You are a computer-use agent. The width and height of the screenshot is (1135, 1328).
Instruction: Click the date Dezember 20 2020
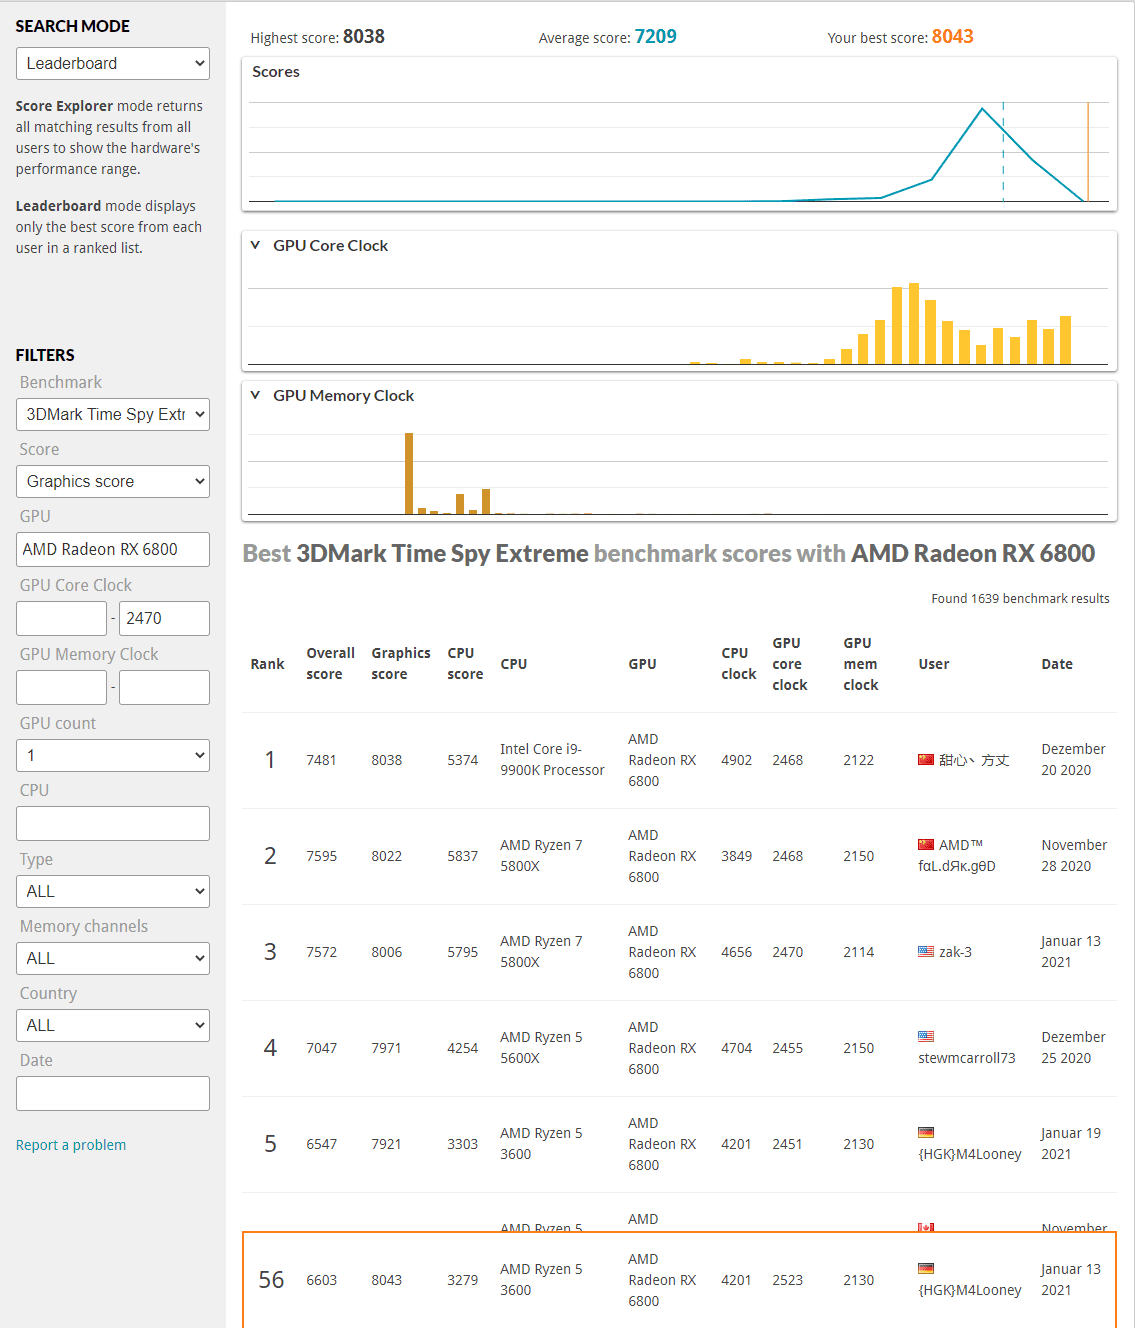click(x=1073, y=760)
